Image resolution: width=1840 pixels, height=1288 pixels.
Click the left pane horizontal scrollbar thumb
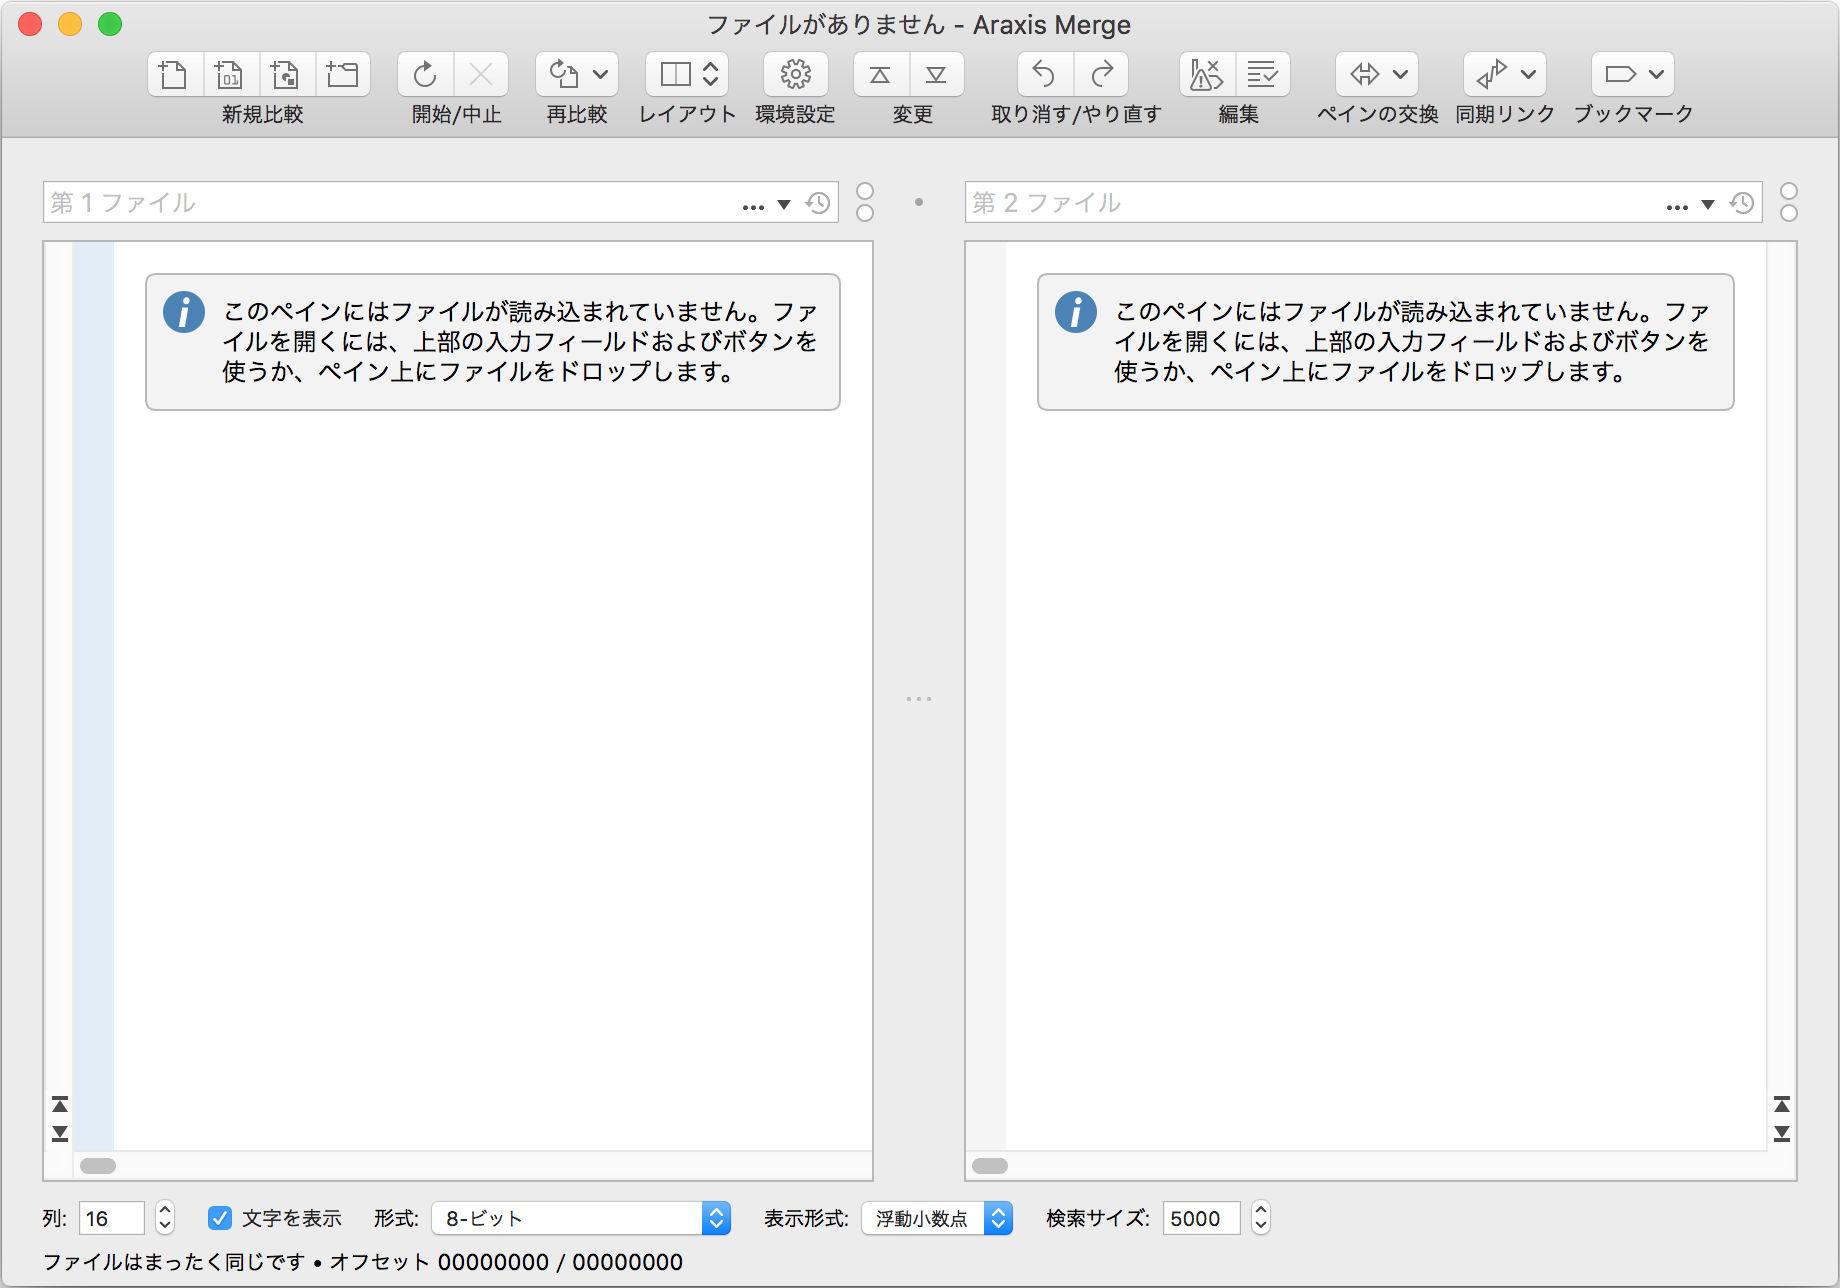point(98,1166)
